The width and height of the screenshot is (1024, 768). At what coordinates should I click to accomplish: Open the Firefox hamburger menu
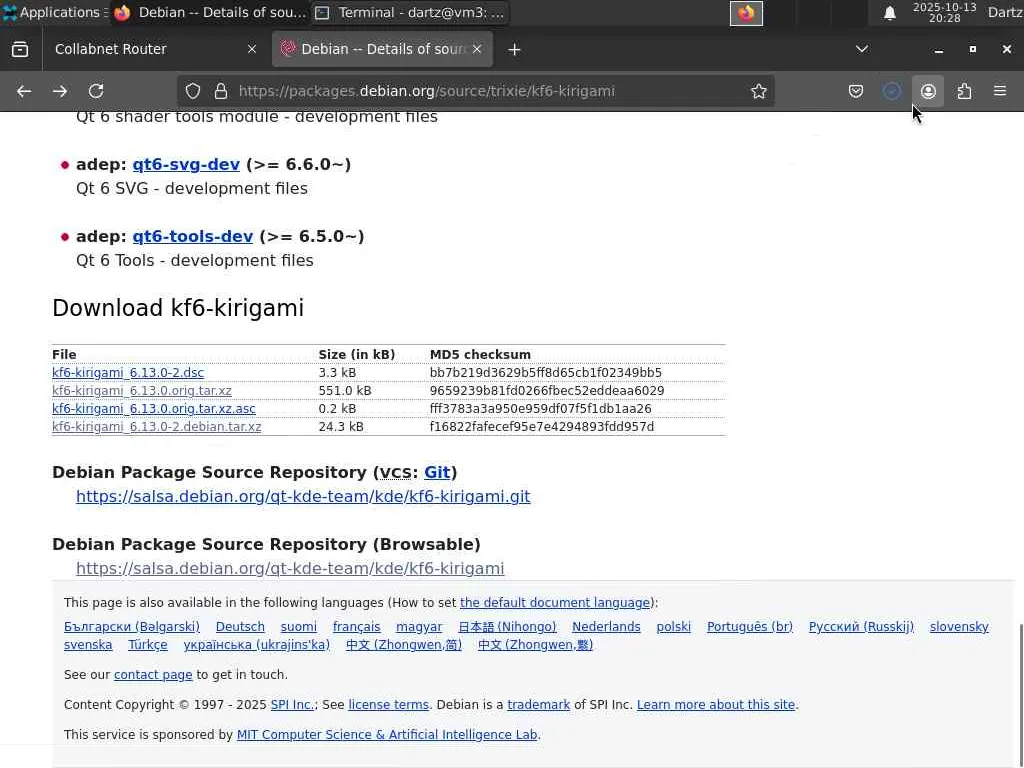click(x=1000, y=91)
